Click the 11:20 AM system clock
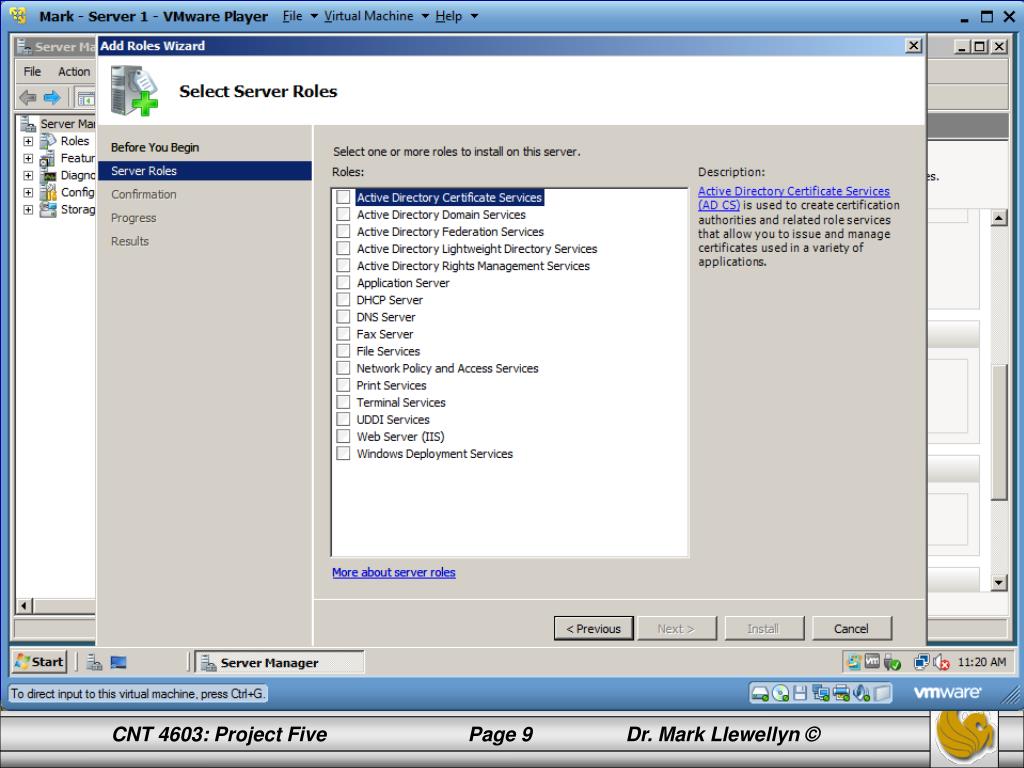The height and width of the screenshot is (768, 1024). coord(982,662)
